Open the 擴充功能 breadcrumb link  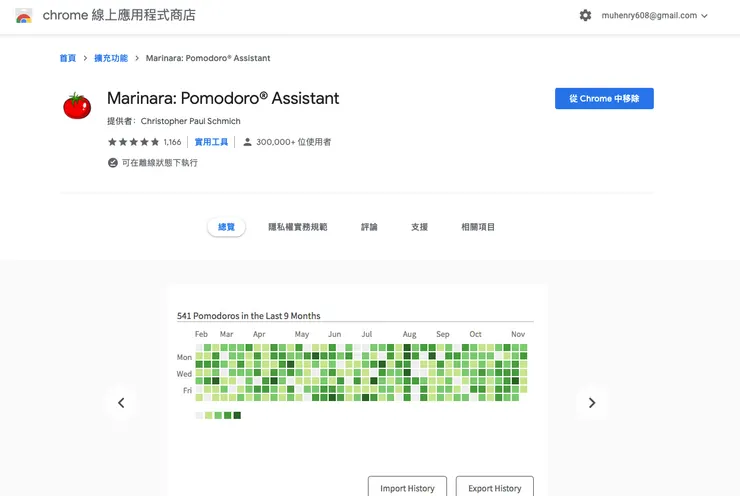pyautogui.click(x=111, y=58)
